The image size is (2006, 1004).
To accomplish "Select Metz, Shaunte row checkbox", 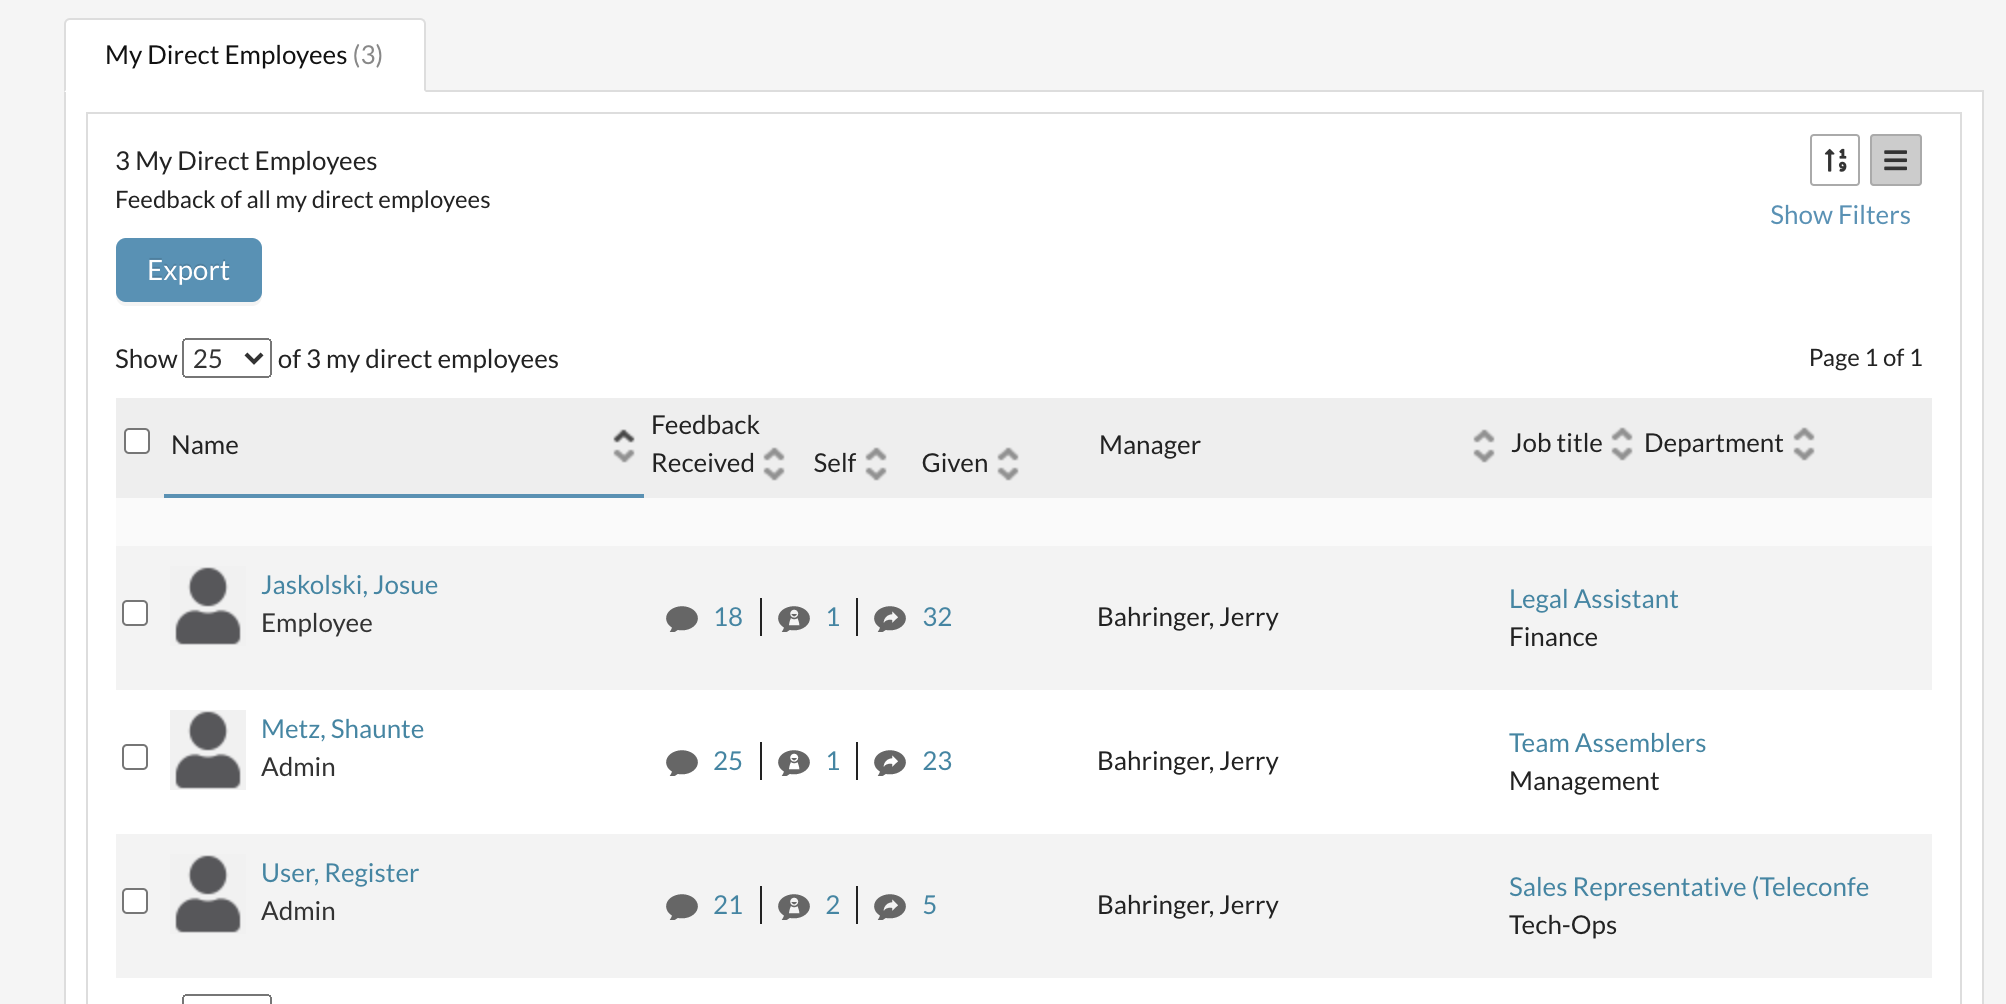I will tap(135, 757).
